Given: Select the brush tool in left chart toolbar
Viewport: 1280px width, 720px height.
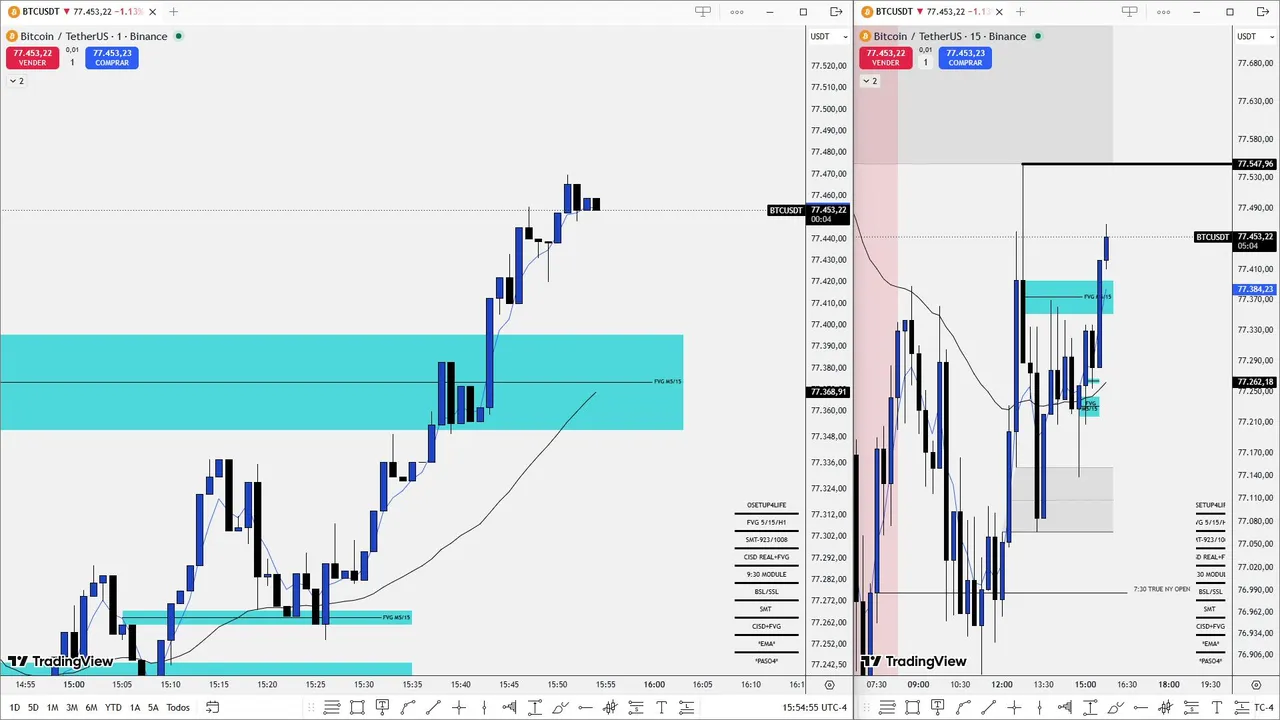Looking at the screenshot, I should coord(560,707).
